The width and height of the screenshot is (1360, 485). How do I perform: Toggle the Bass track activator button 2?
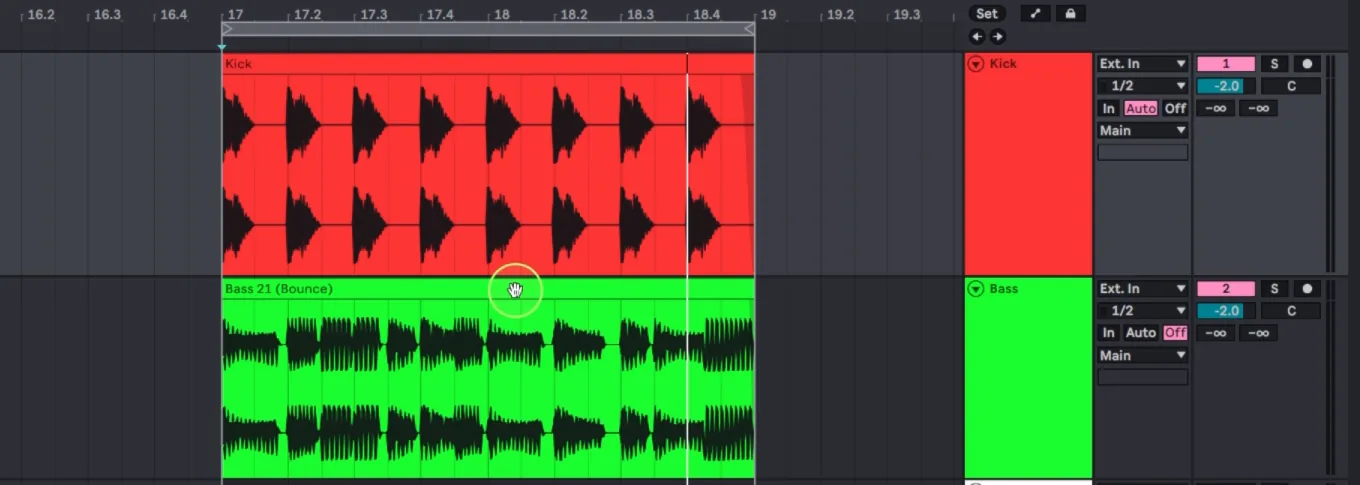(x=1226, y=289)
